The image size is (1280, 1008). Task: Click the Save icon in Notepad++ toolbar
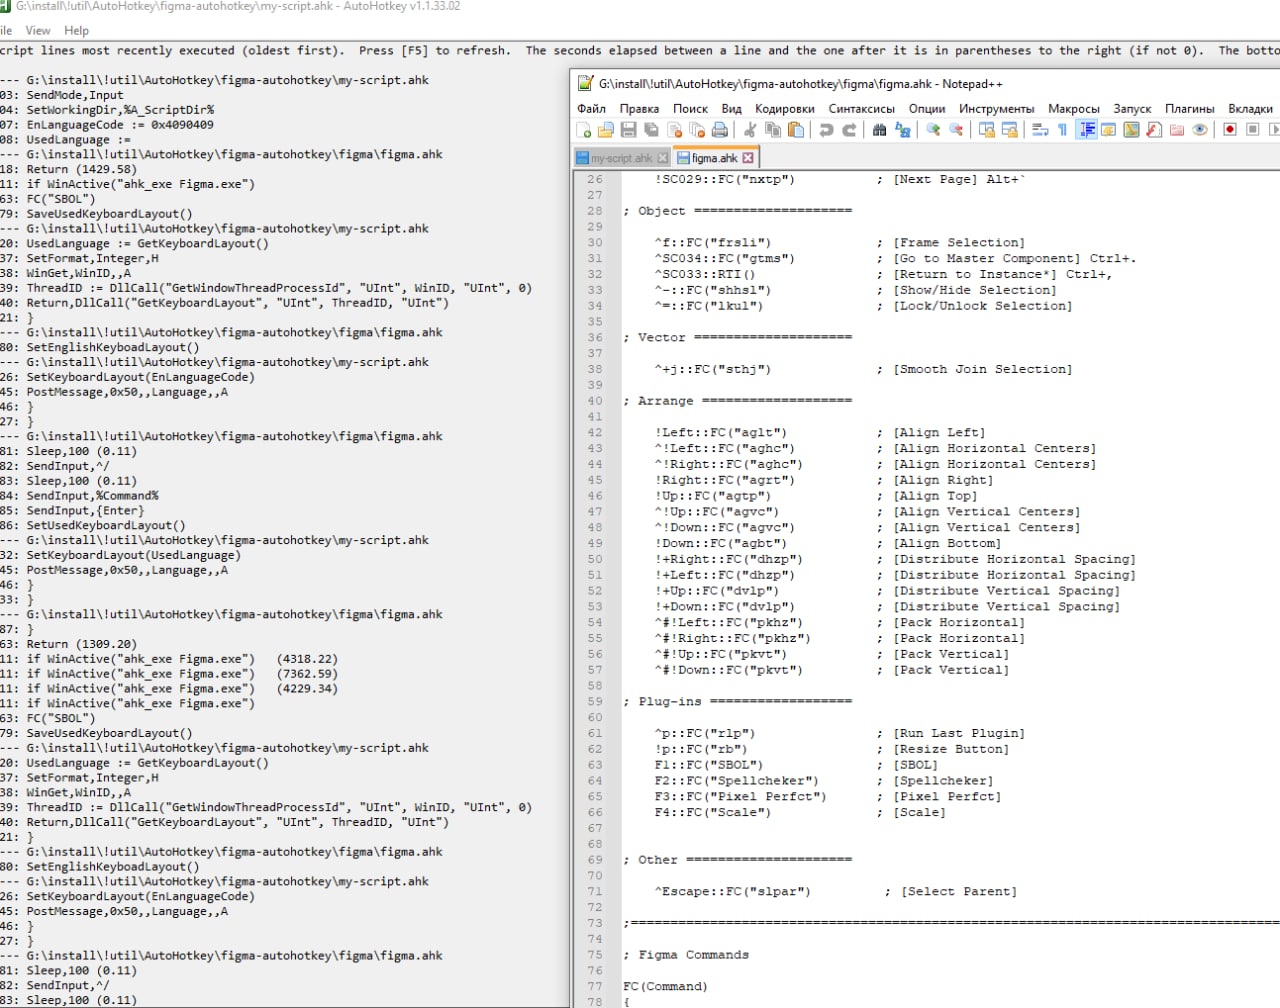[628, 130]
